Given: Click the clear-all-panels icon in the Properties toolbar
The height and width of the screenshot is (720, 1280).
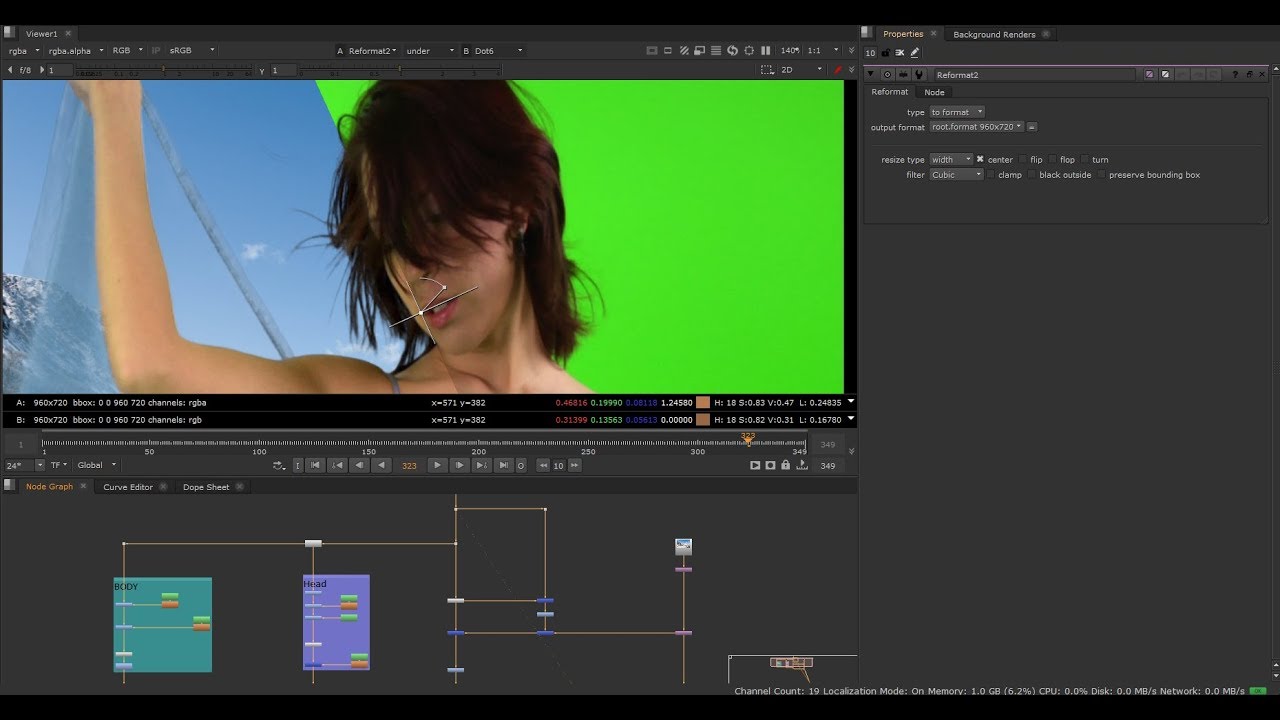Looking at the screenshot, I should point(900,53).
